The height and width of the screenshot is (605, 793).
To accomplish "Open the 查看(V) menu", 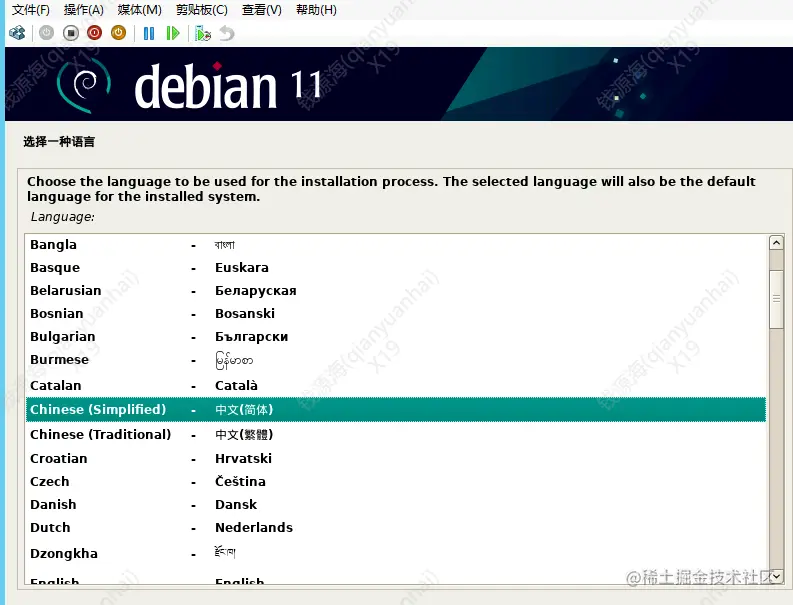I will pos(261,10).
